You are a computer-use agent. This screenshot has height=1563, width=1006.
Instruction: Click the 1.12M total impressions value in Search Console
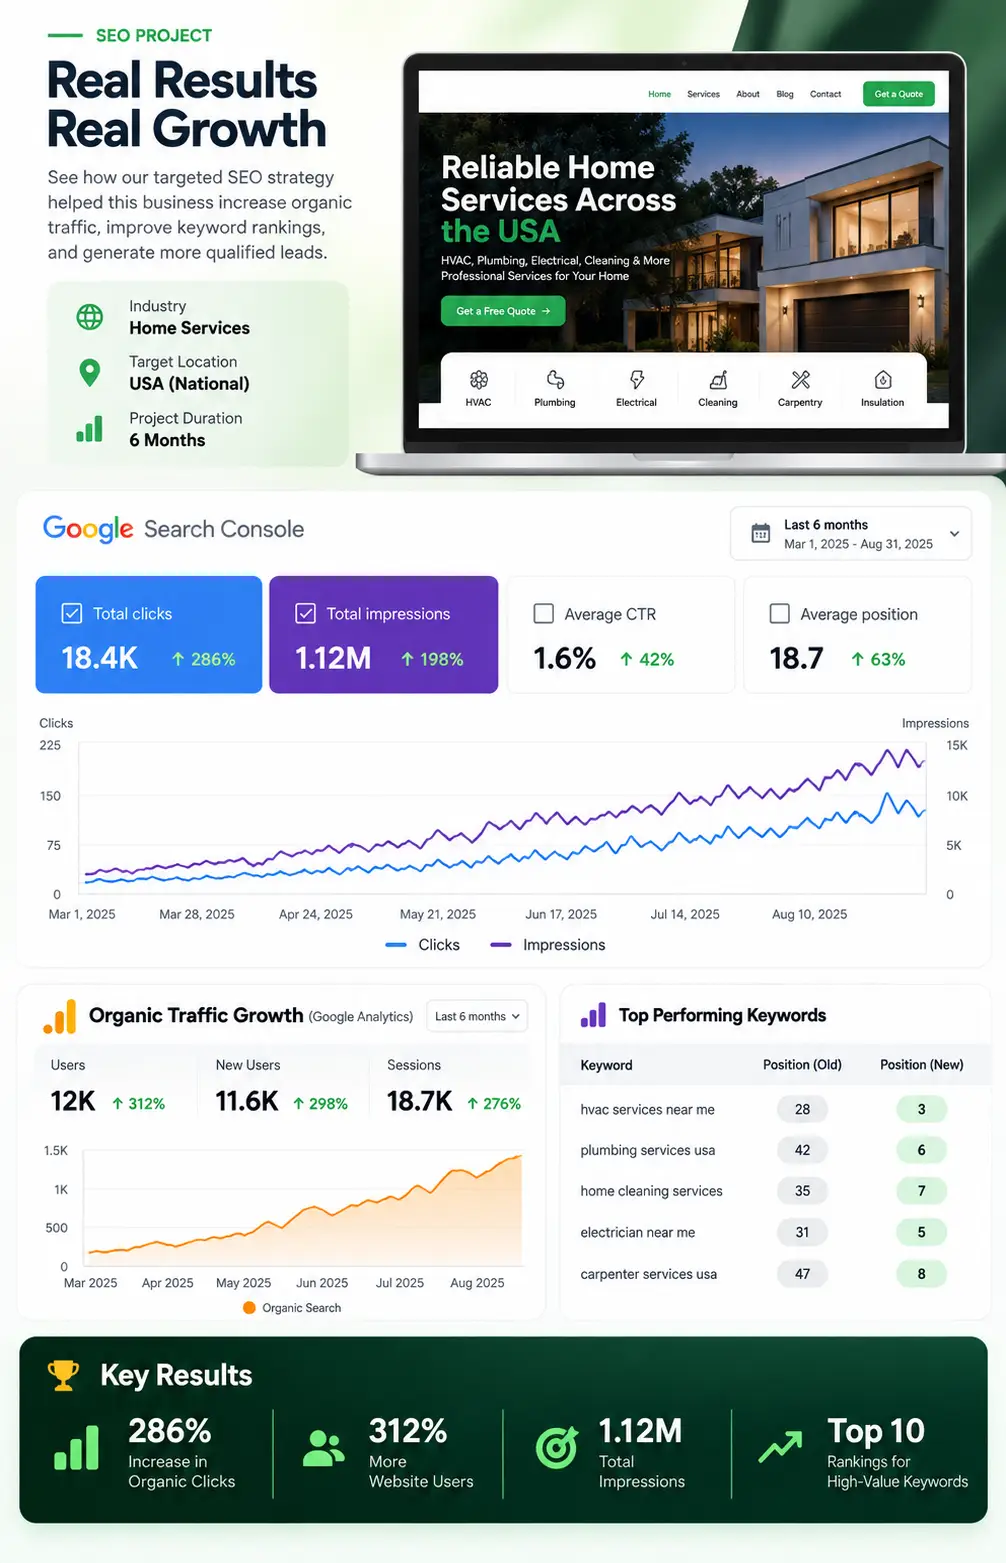(x=333, y=658)
